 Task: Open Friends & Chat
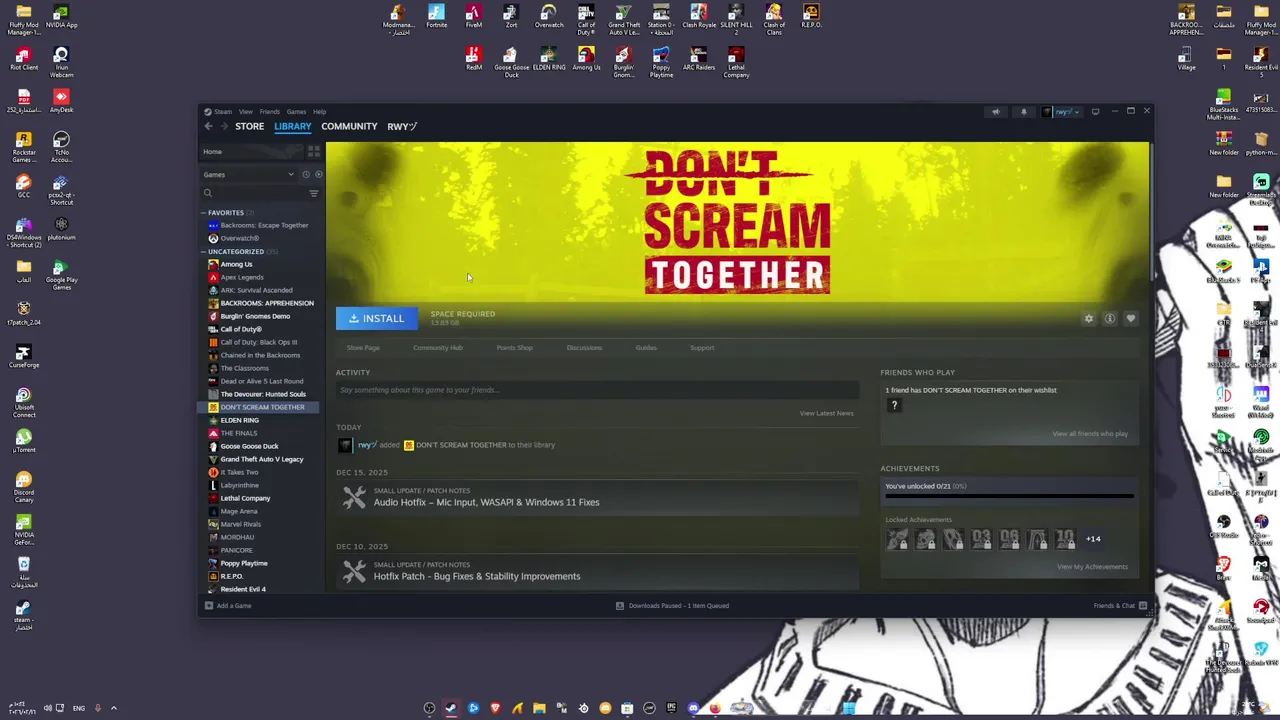coord(1120,606)
